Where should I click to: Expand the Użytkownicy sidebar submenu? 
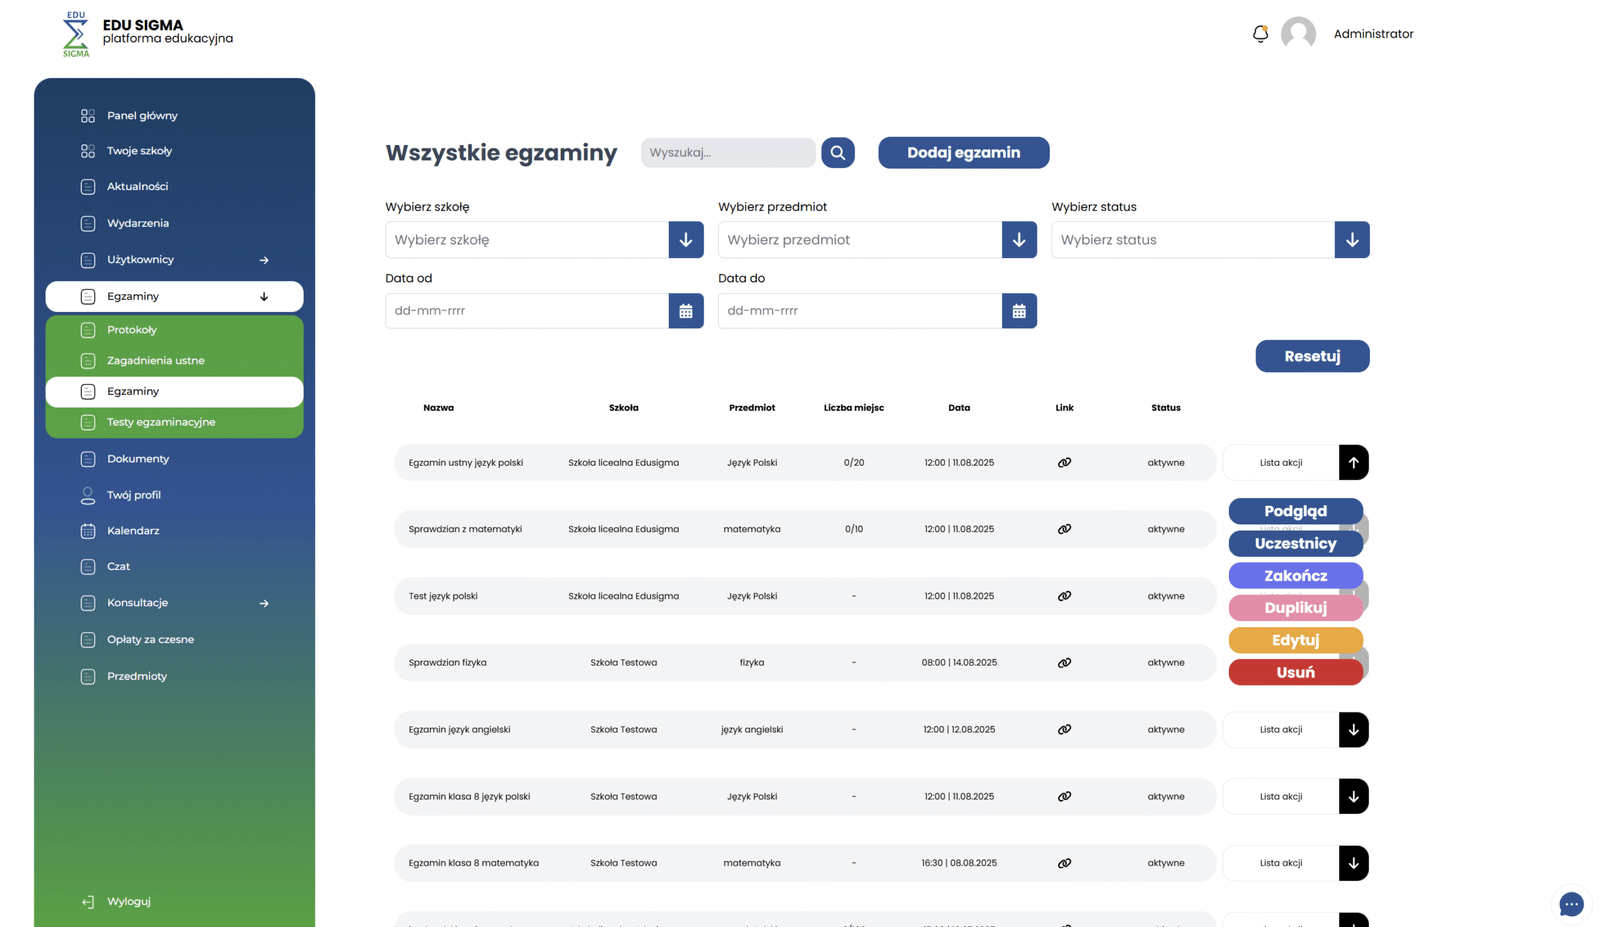[x=264, y=260]
